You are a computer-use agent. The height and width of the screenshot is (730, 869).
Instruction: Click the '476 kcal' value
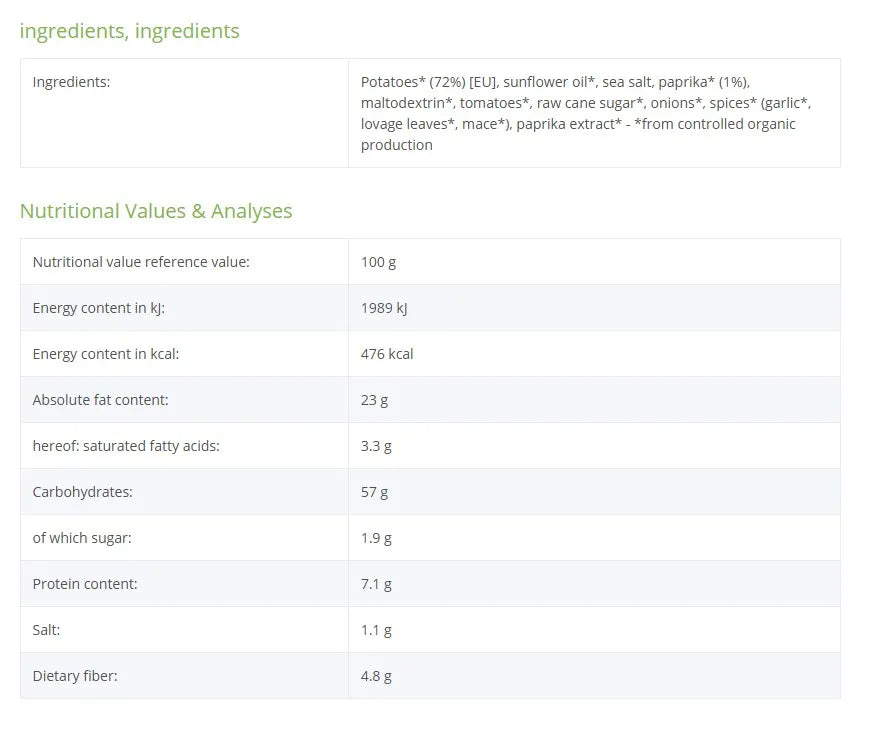click(x=387, y=354)
